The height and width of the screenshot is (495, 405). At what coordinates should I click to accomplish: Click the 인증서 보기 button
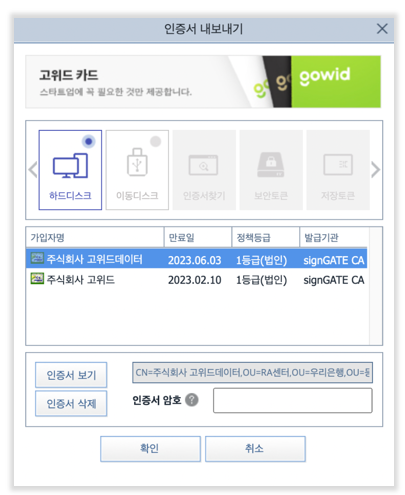click(71, 375)
